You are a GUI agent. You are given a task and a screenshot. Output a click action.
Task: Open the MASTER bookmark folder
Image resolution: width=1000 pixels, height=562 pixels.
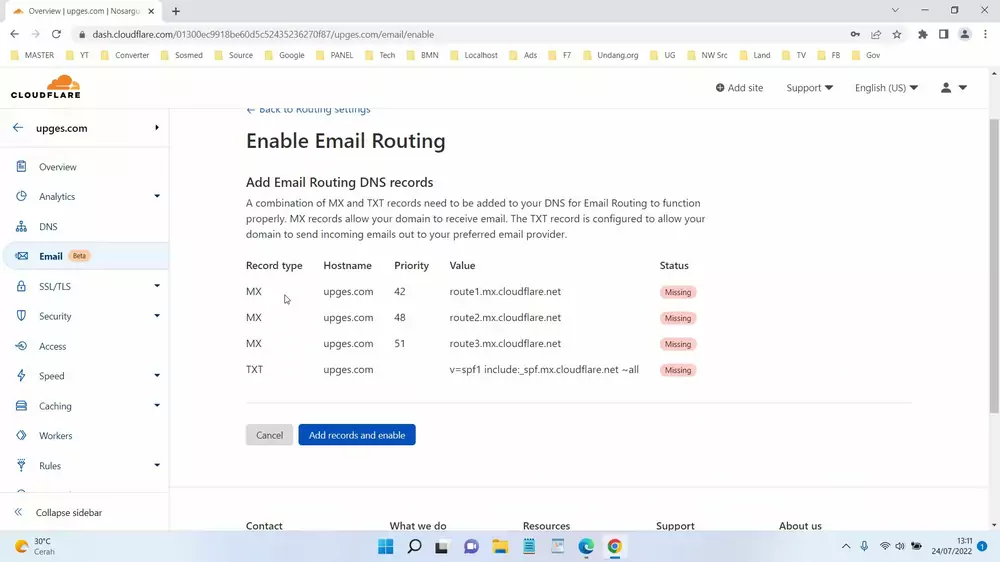pyautogui.click(x=33, y=55)
